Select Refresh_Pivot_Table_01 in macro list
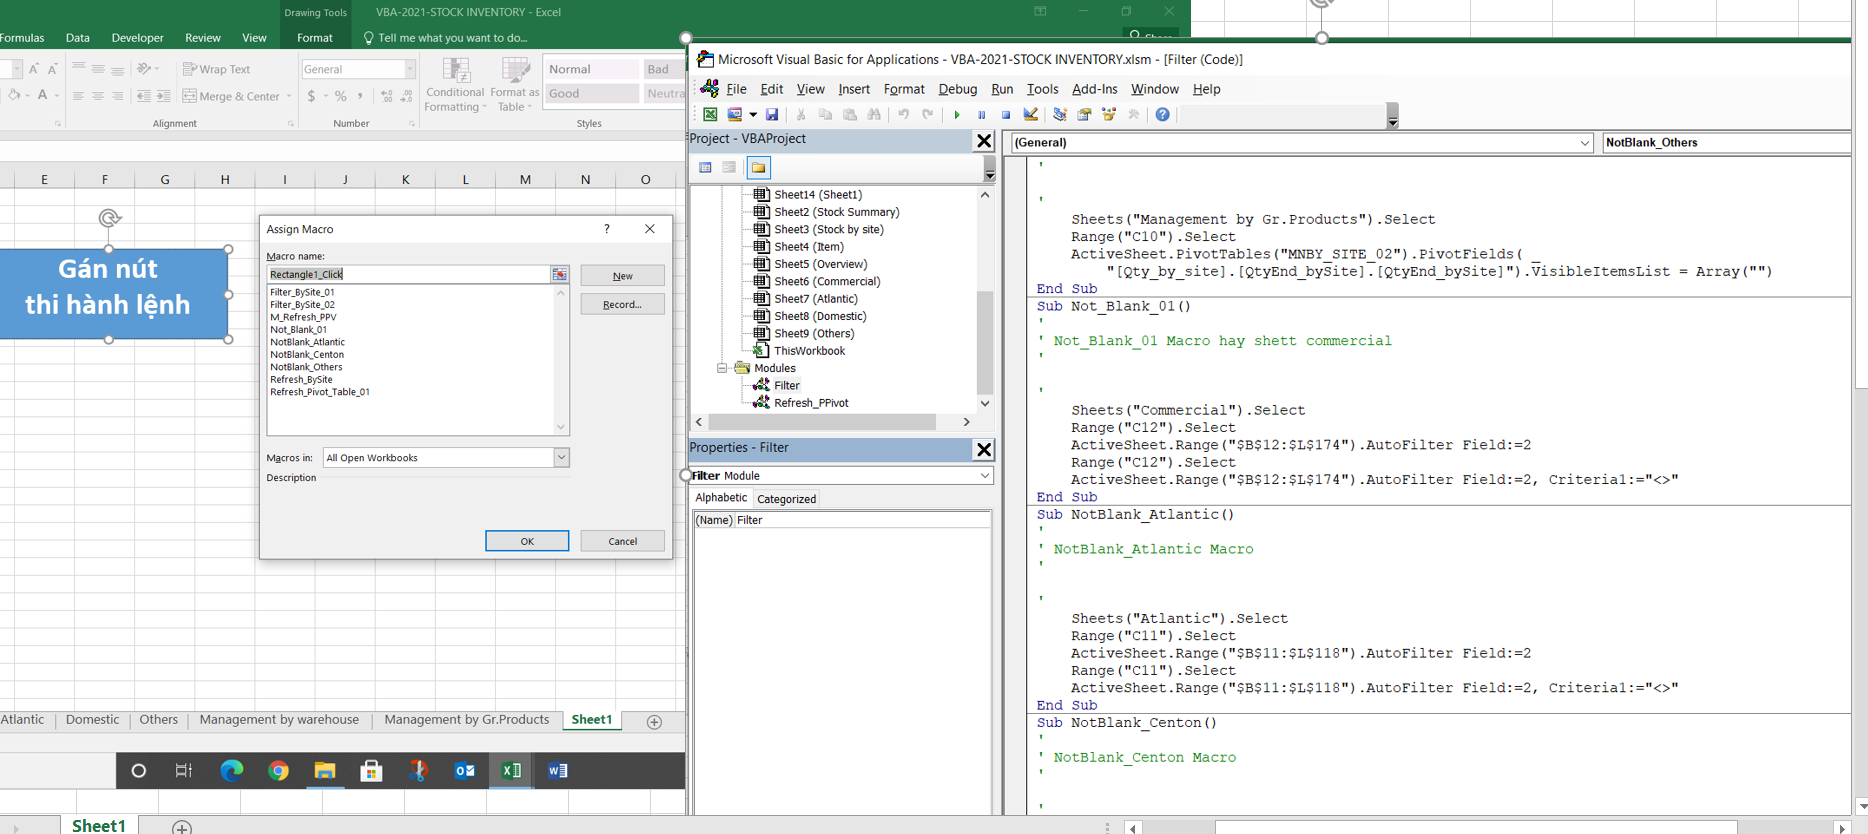1868x834 pixels. (x=320, y=392)
